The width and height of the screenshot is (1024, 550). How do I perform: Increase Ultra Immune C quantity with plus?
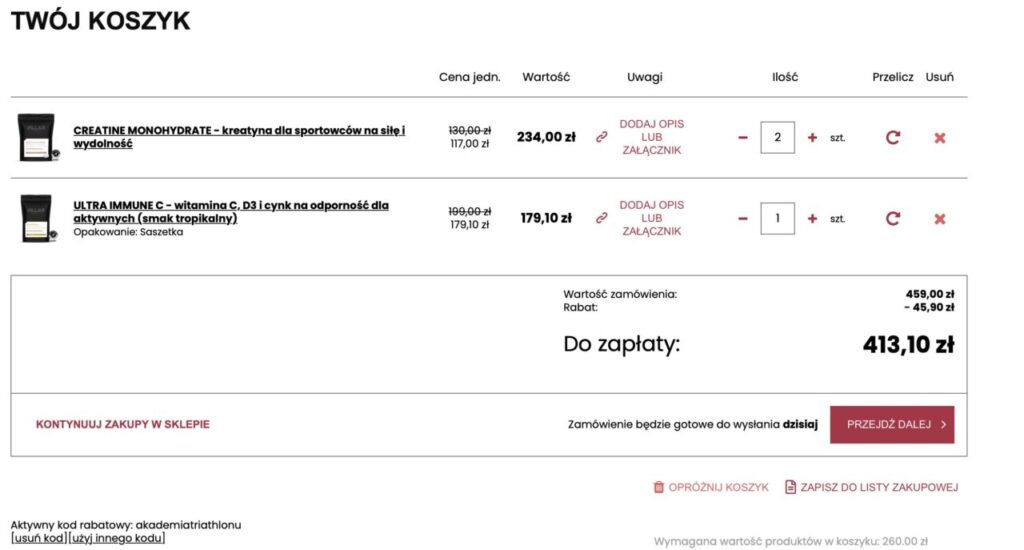(812, 218)
